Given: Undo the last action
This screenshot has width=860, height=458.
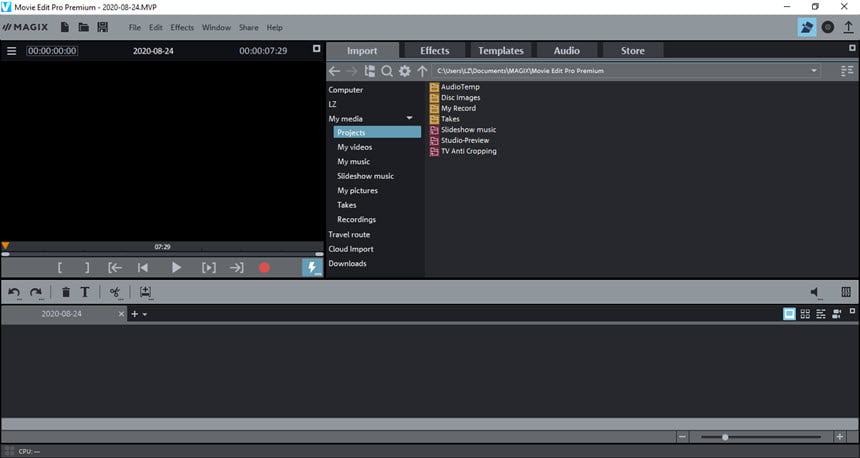Looking at the screenshot, I should [14, 292].
